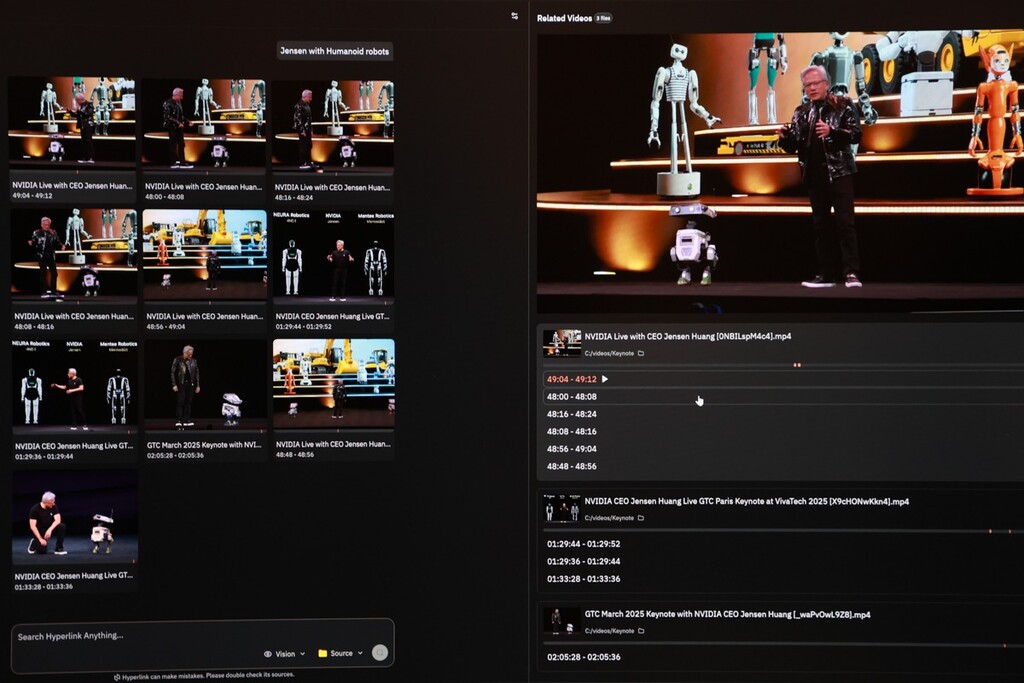Select result thumbnail captioned 48:56 - 49:04 in grid
Viewport: 1024px width, 683px height.
(x=204, y=254)
